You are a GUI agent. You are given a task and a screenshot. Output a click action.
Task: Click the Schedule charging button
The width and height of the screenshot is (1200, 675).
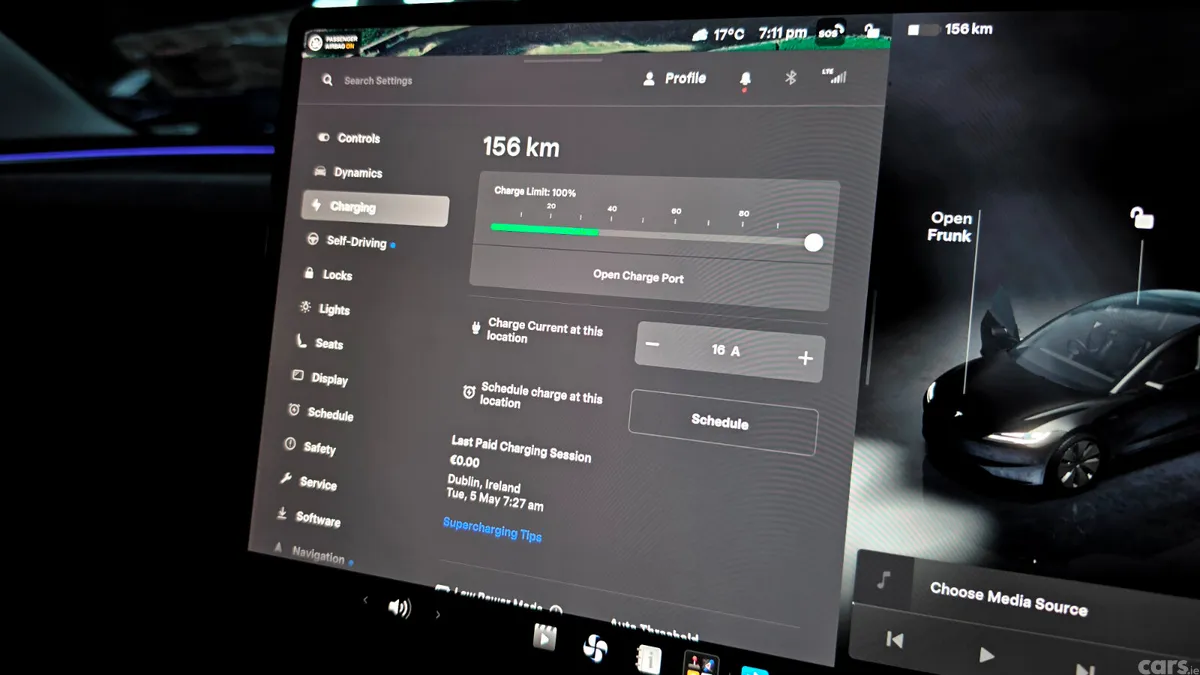pos(723,421)
